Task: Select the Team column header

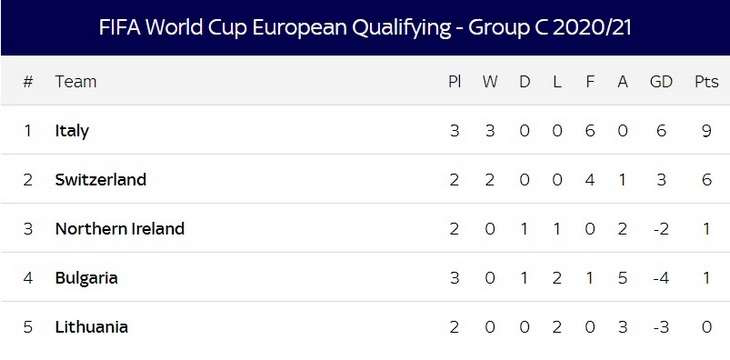Action: [x=76, y=82]
